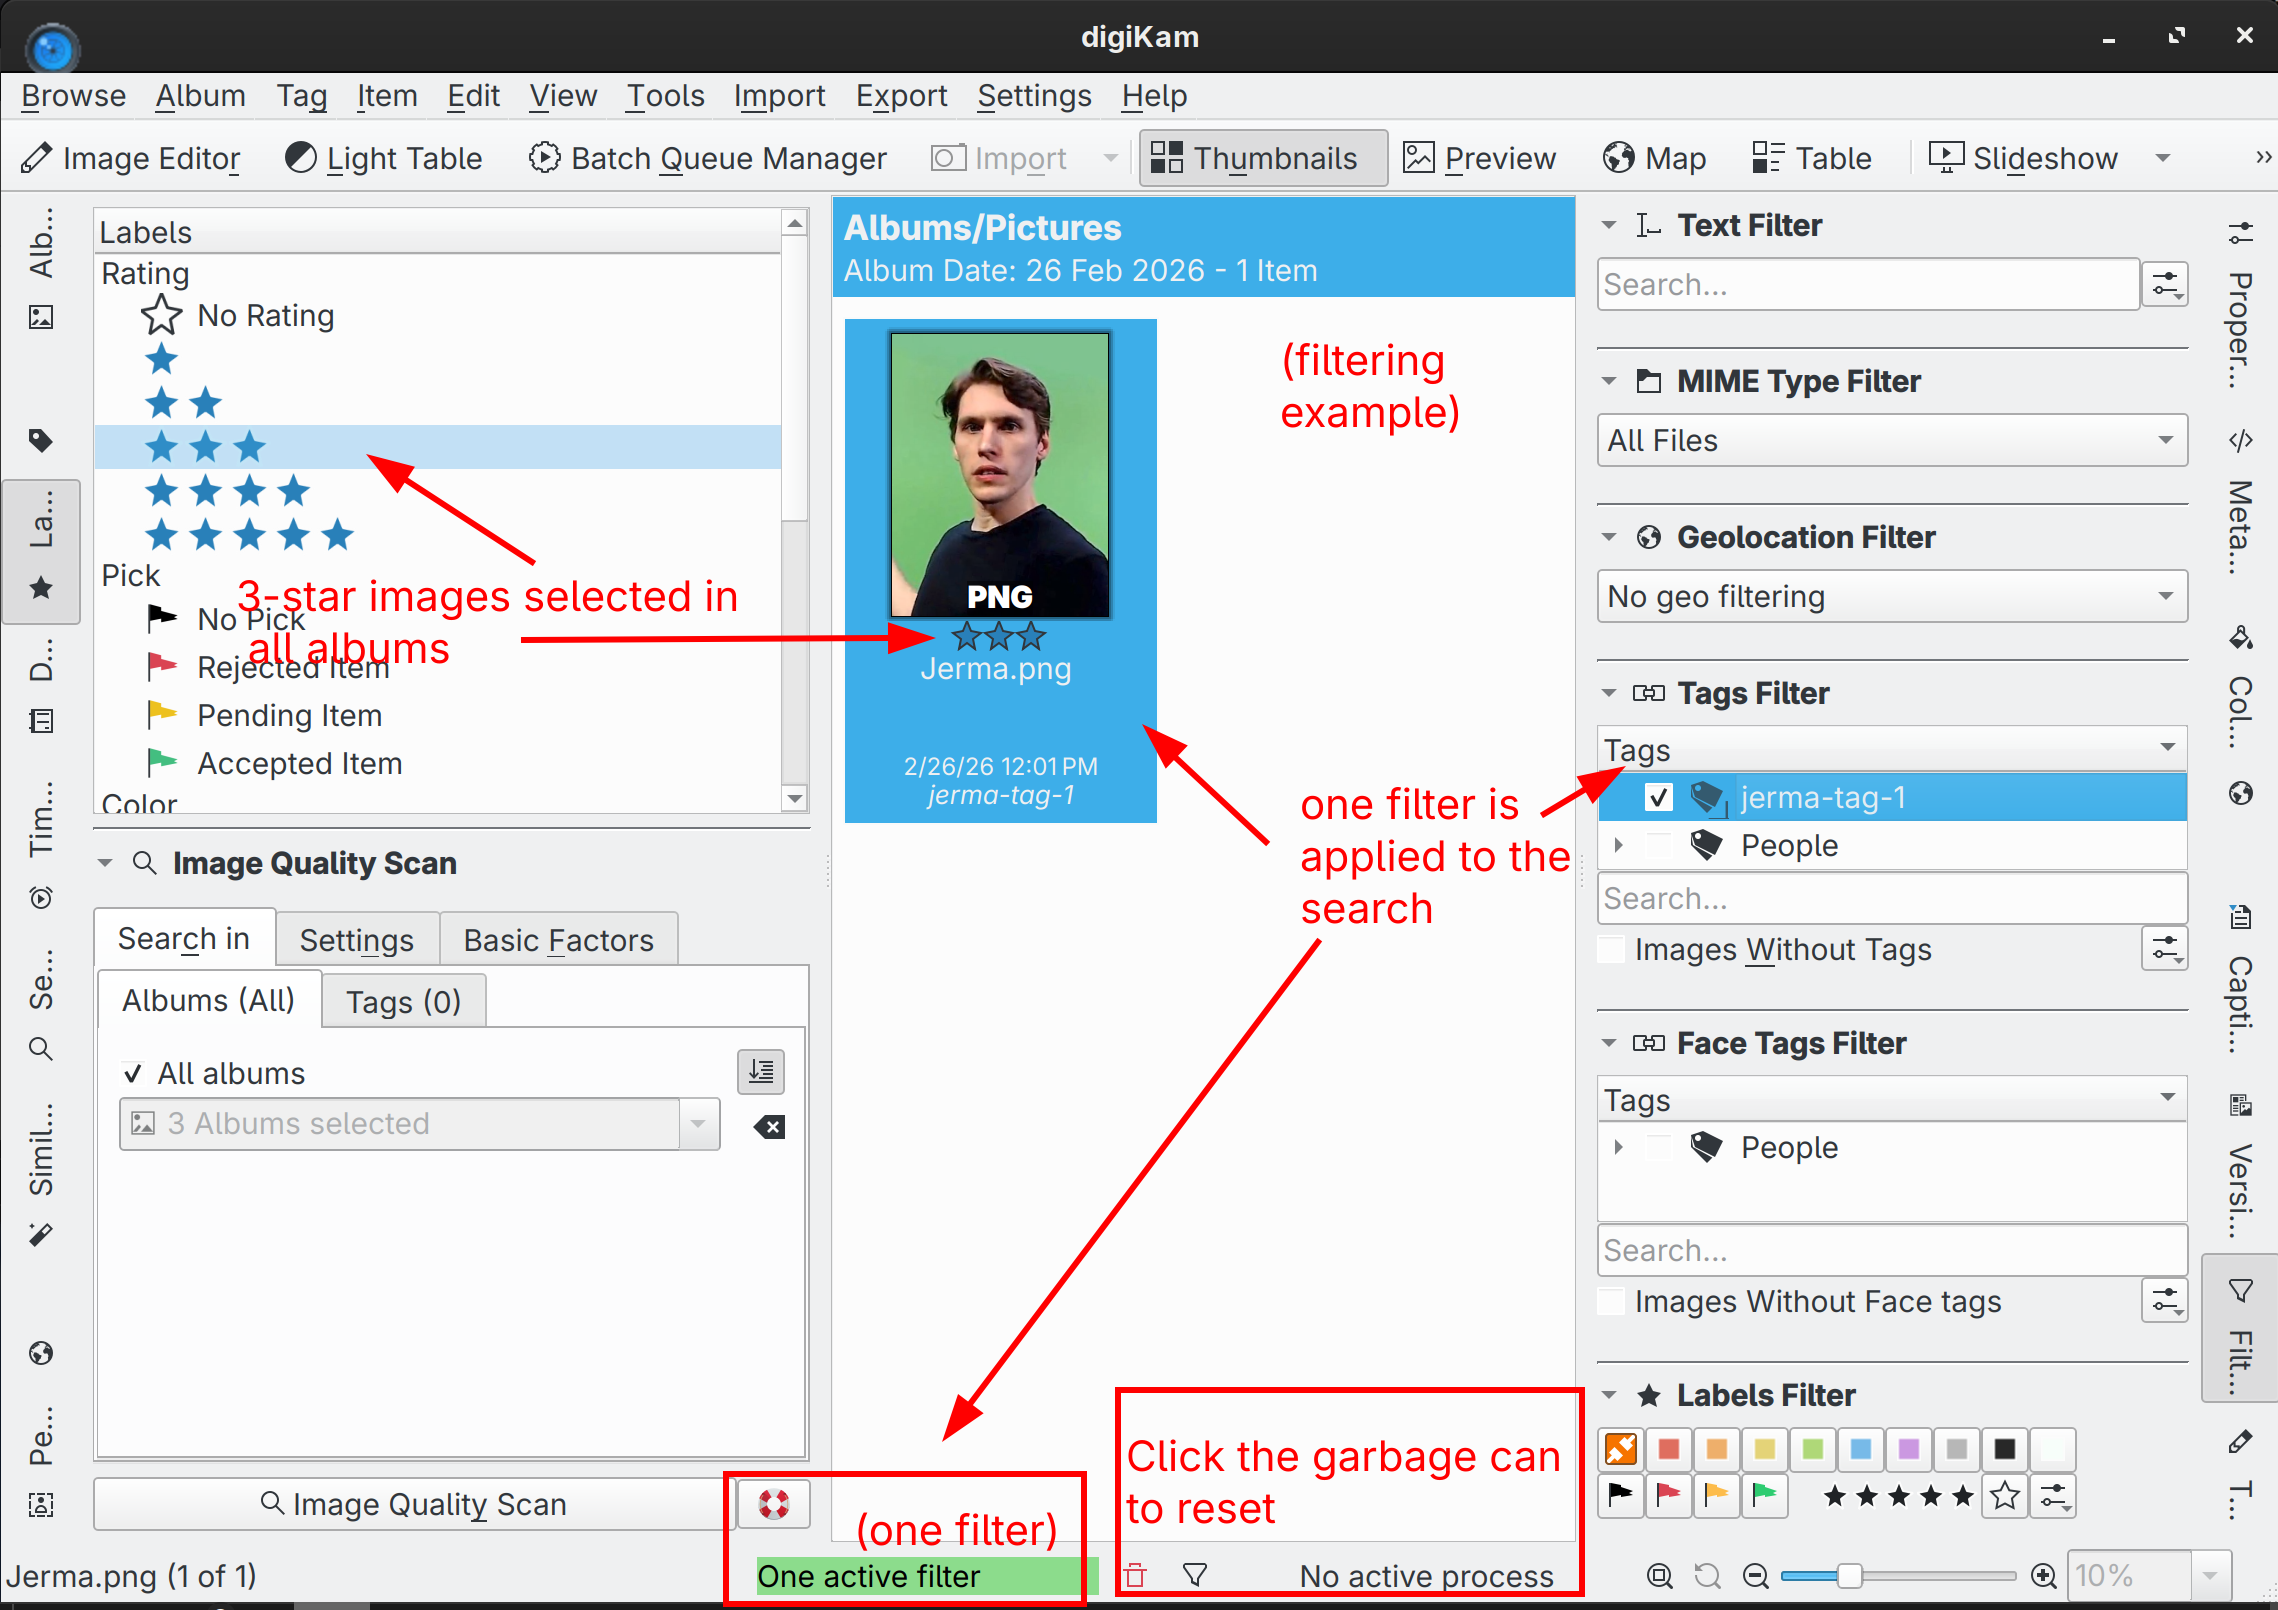This screenshot has height=1610, width=2278.
Task: Open the Tools menu
Action: click(665, 96)
